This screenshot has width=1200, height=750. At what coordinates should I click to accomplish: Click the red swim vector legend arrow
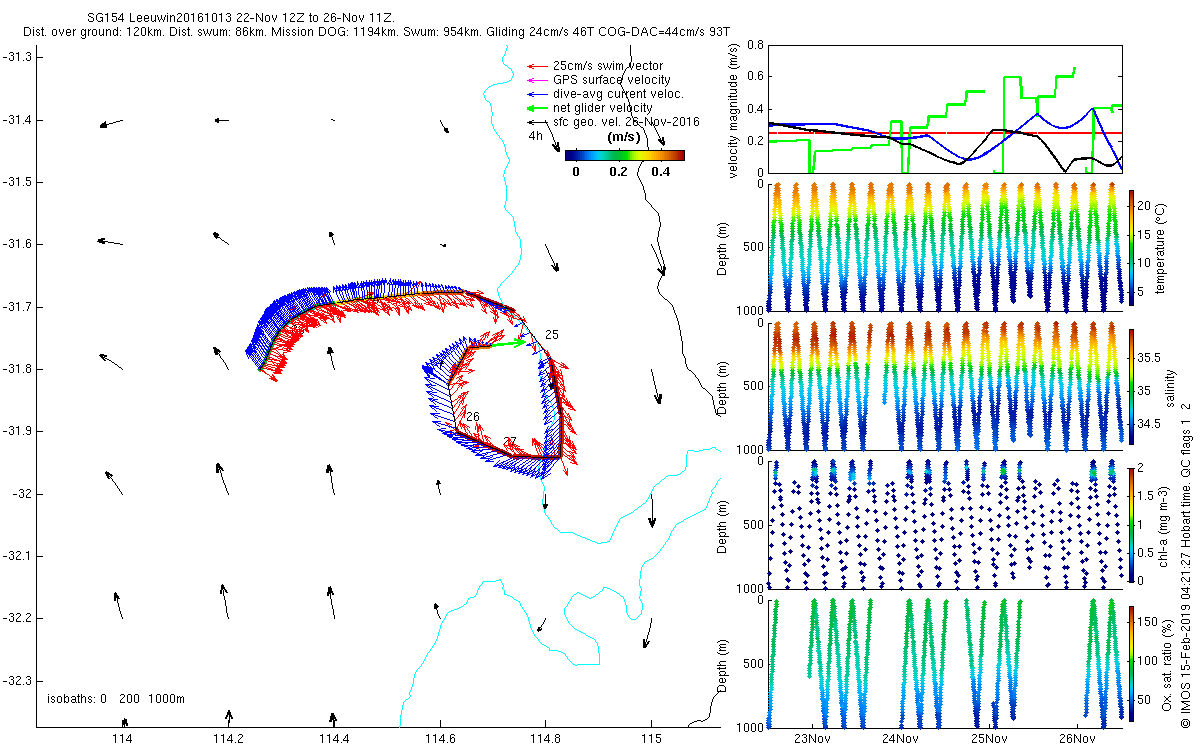click(537, 66)
